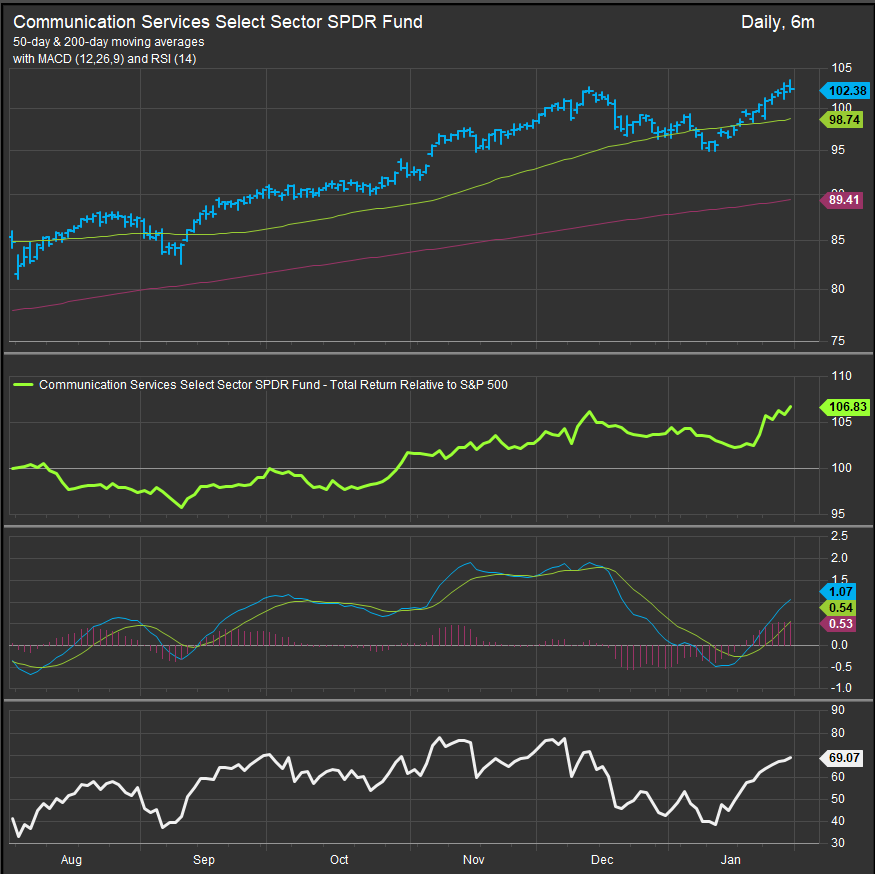
Task: Click the chart title Communication Services Select Sector SPDR Fund
Action: pos(218,22)
